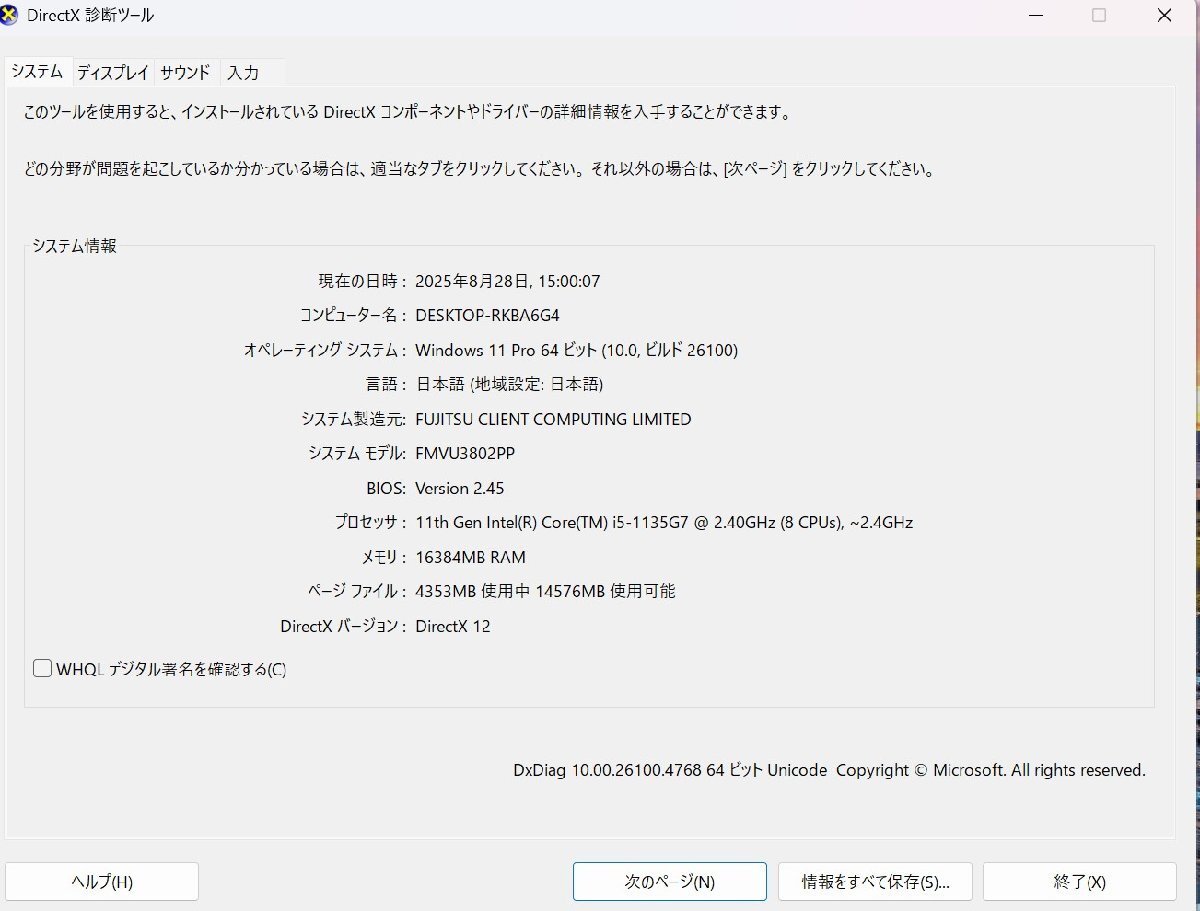Open the サウンド tab
1200x911 pixels.
pyautogui.click(x=186, y=72)
